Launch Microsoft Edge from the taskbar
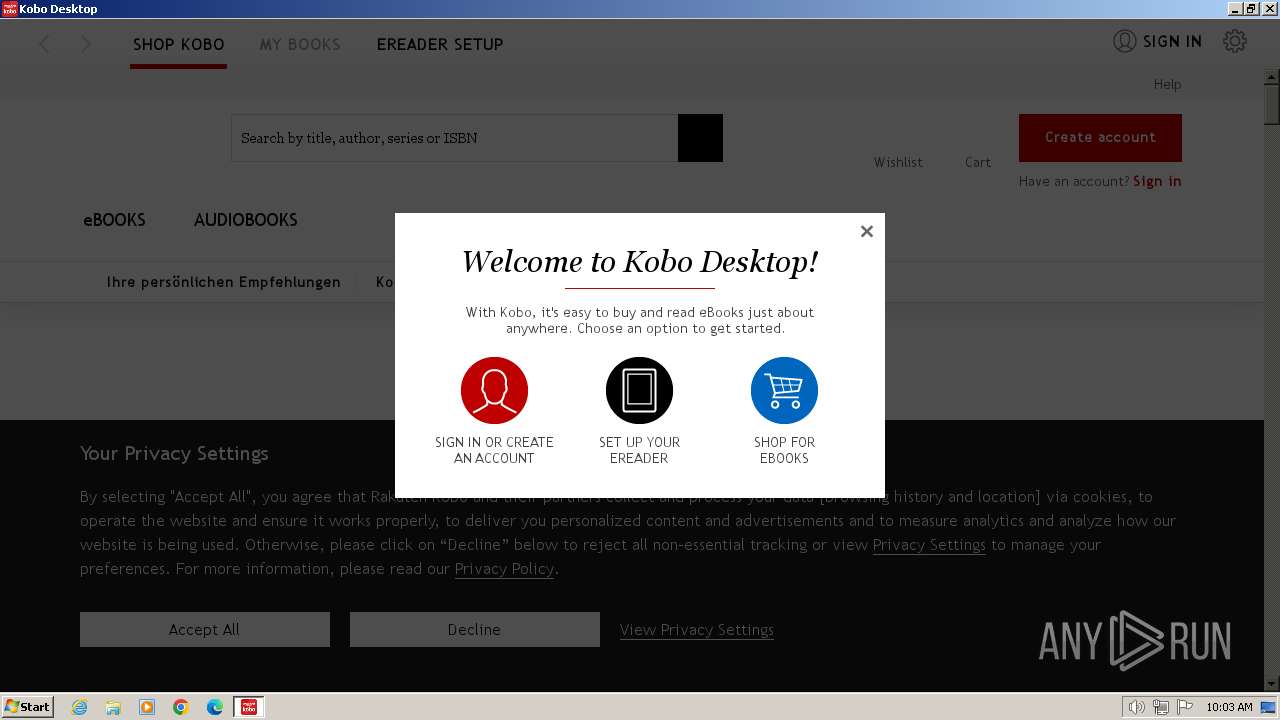The image size is (1280, 720). 215,707
